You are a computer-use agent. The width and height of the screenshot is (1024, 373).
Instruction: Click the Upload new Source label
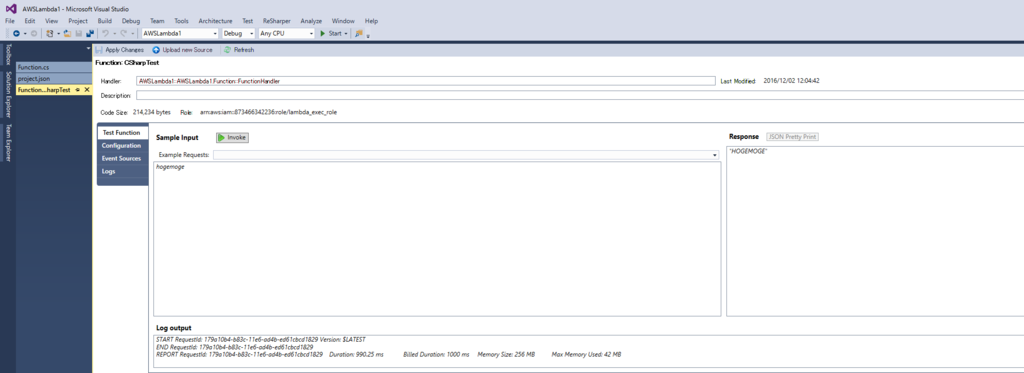click(x=187, y=50)
